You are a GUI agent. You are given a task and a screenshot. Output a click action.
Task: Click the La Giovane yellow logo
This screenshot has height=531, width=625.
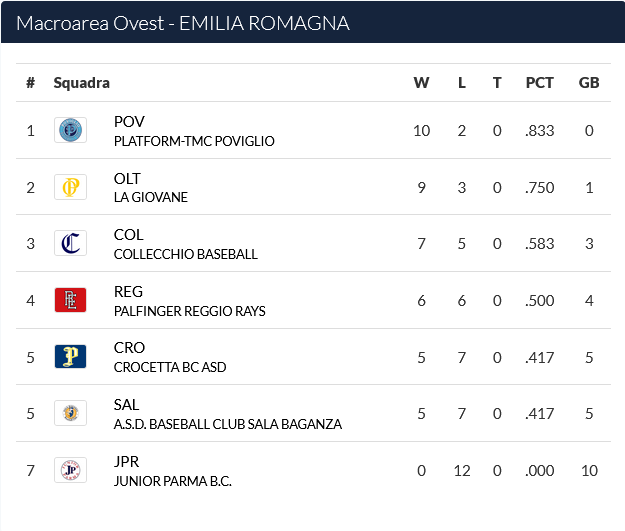(71, 187)
